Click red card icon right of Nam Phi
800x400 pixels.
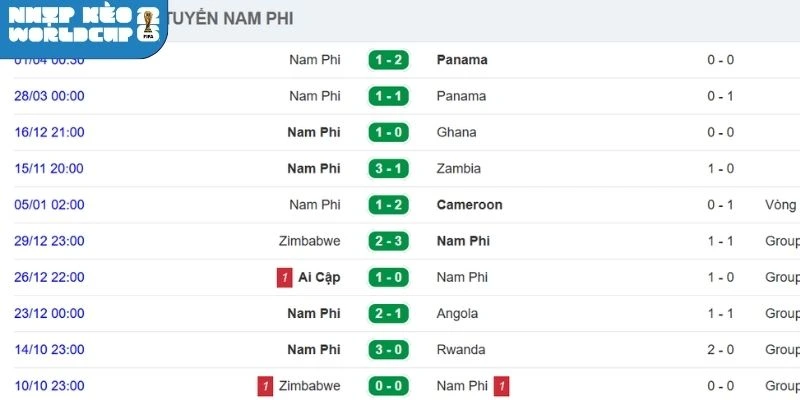coord(501,386)
